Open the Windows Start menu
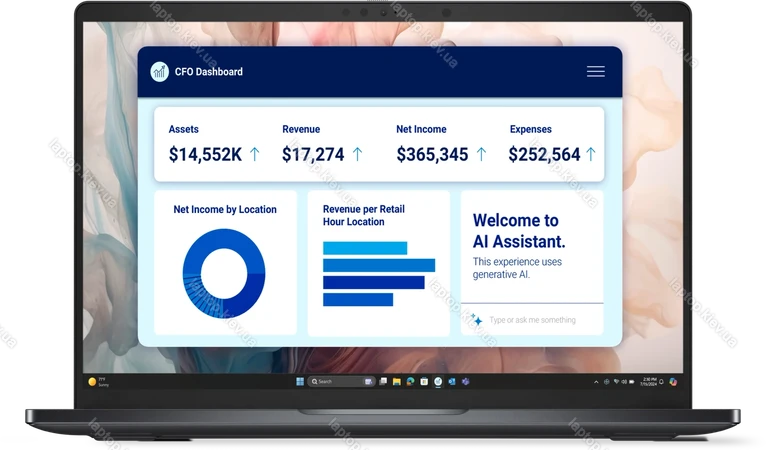766x450 pixels. tap(299, 382)
